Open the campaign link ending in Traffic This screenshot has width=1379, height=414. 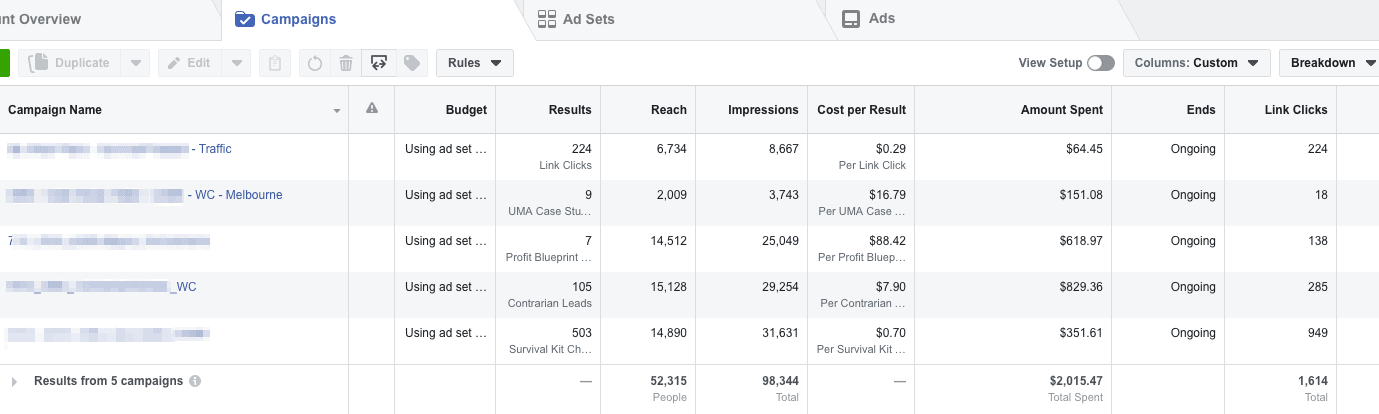point(214,149)
